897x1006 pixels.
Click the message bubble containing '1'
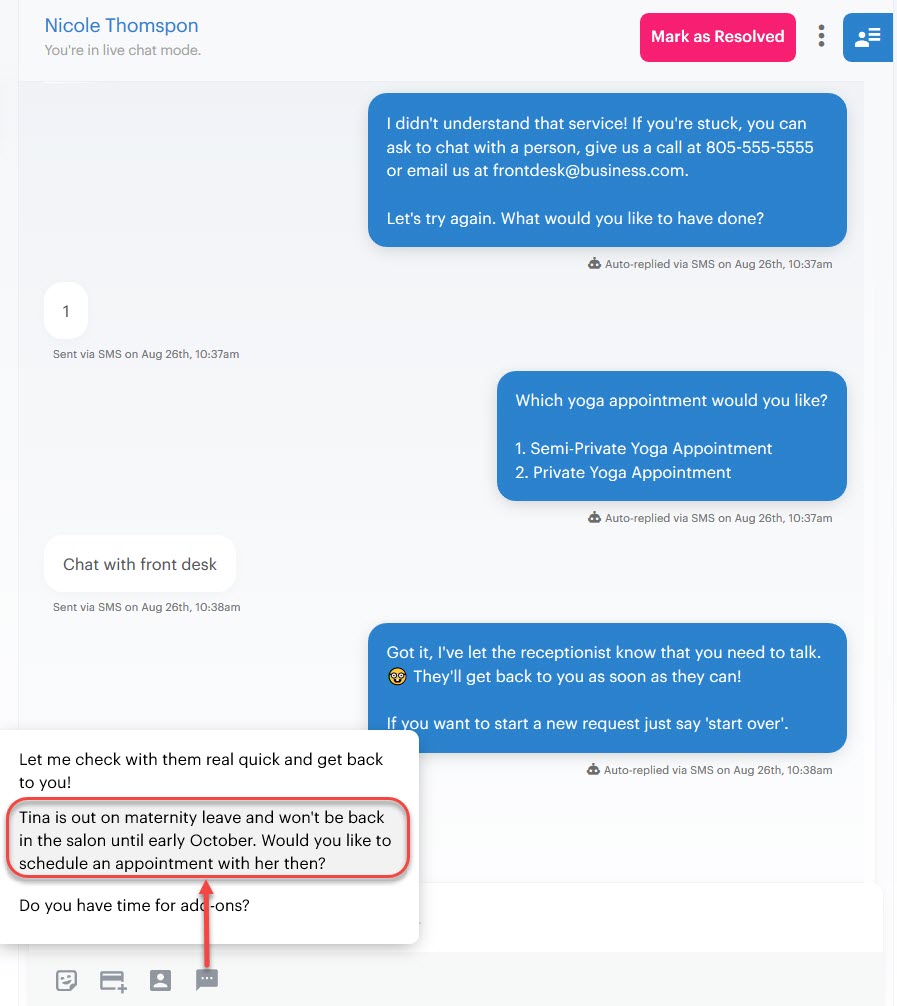point(65,311)
